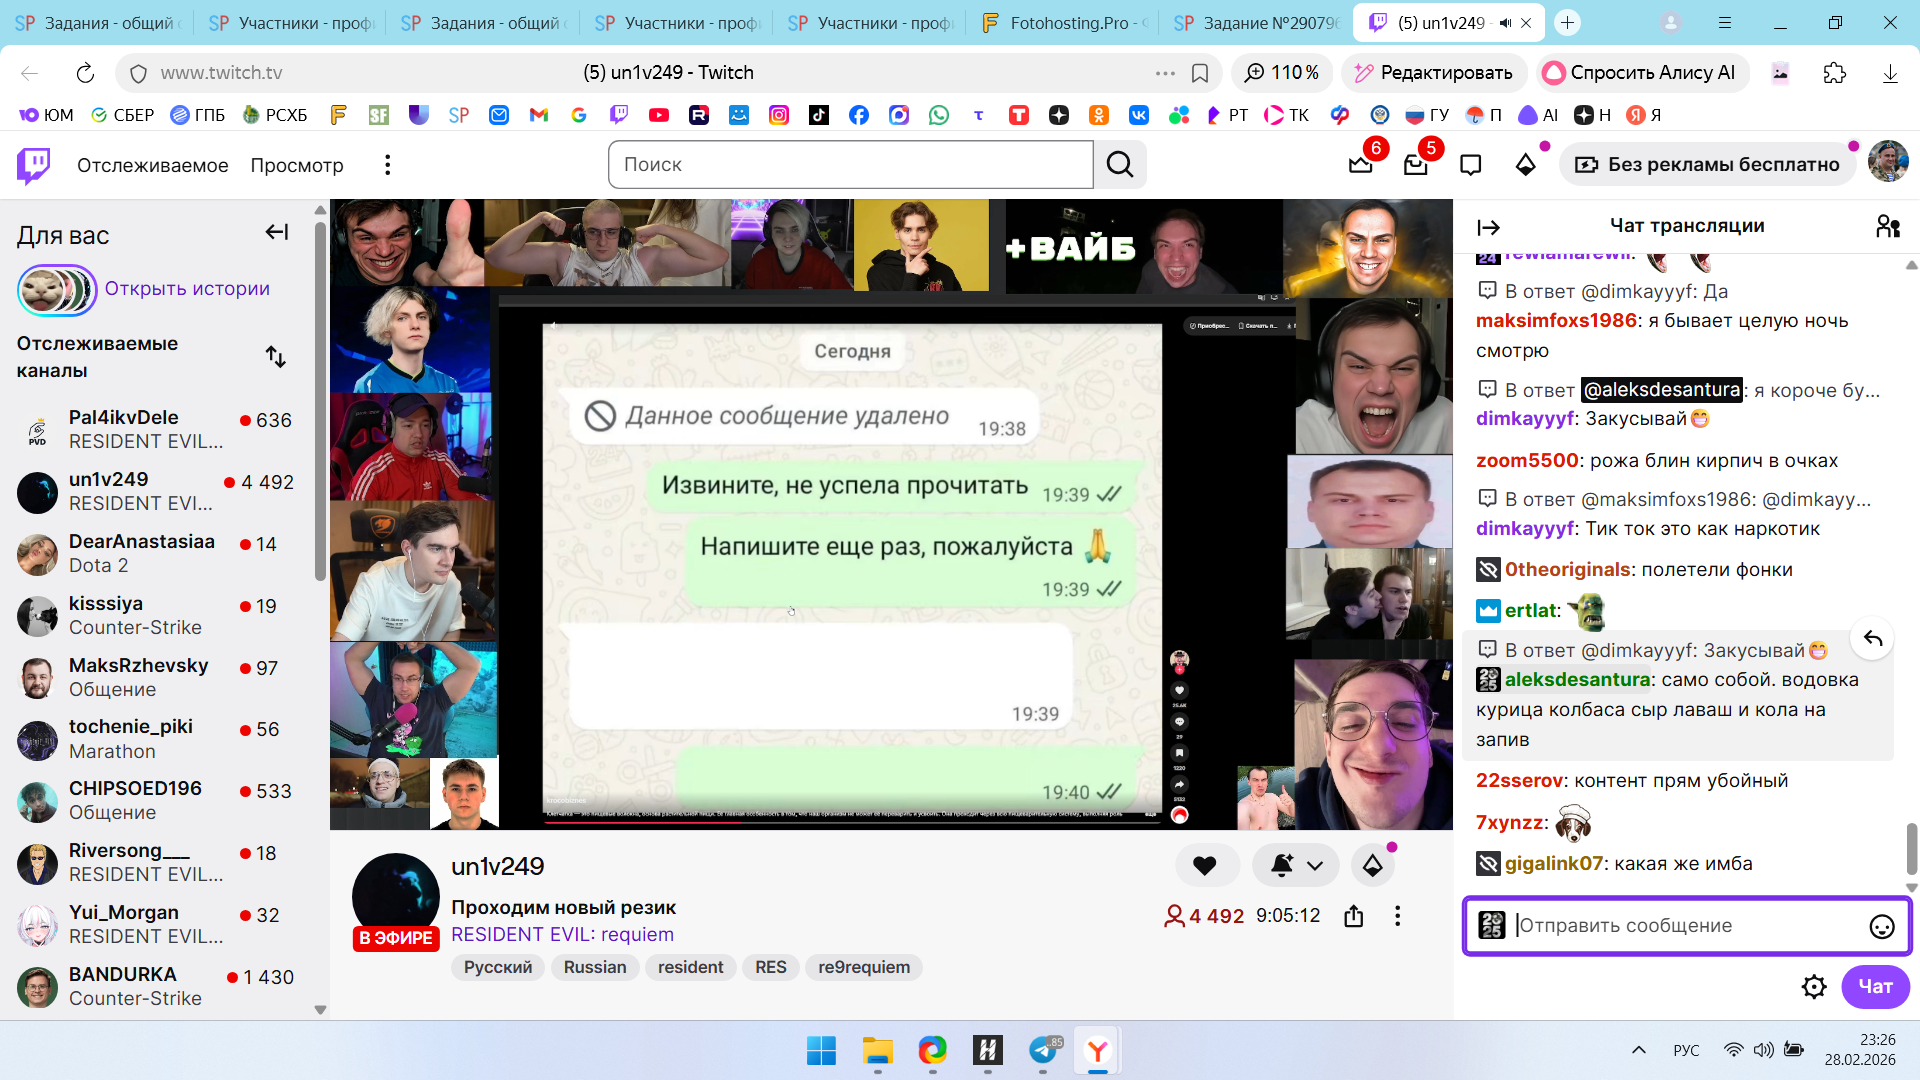Screen dimensions: 1920x1080
Task: Collapse the stream chat panel
Action: tap(1488, 227)
